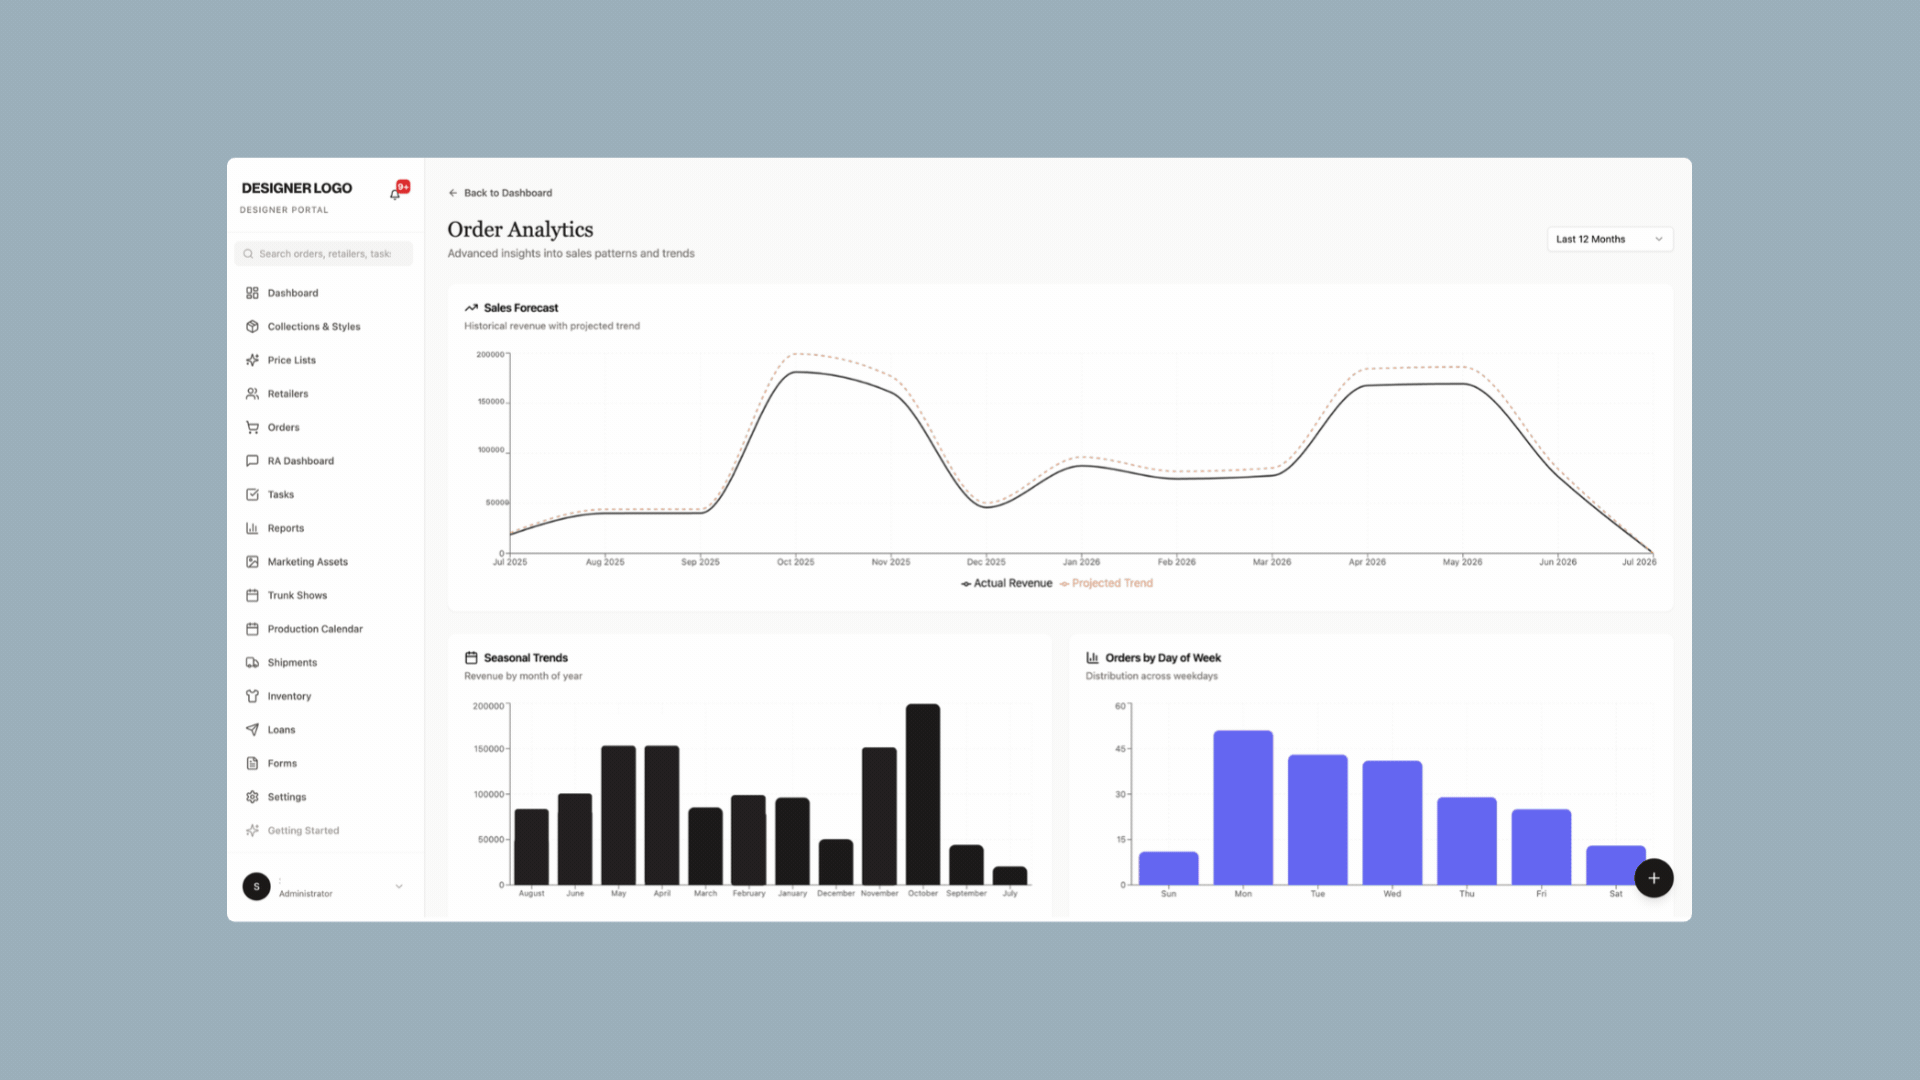
Task: Click the Seasonal Trends calendar icon
Action: coord(471,658)
